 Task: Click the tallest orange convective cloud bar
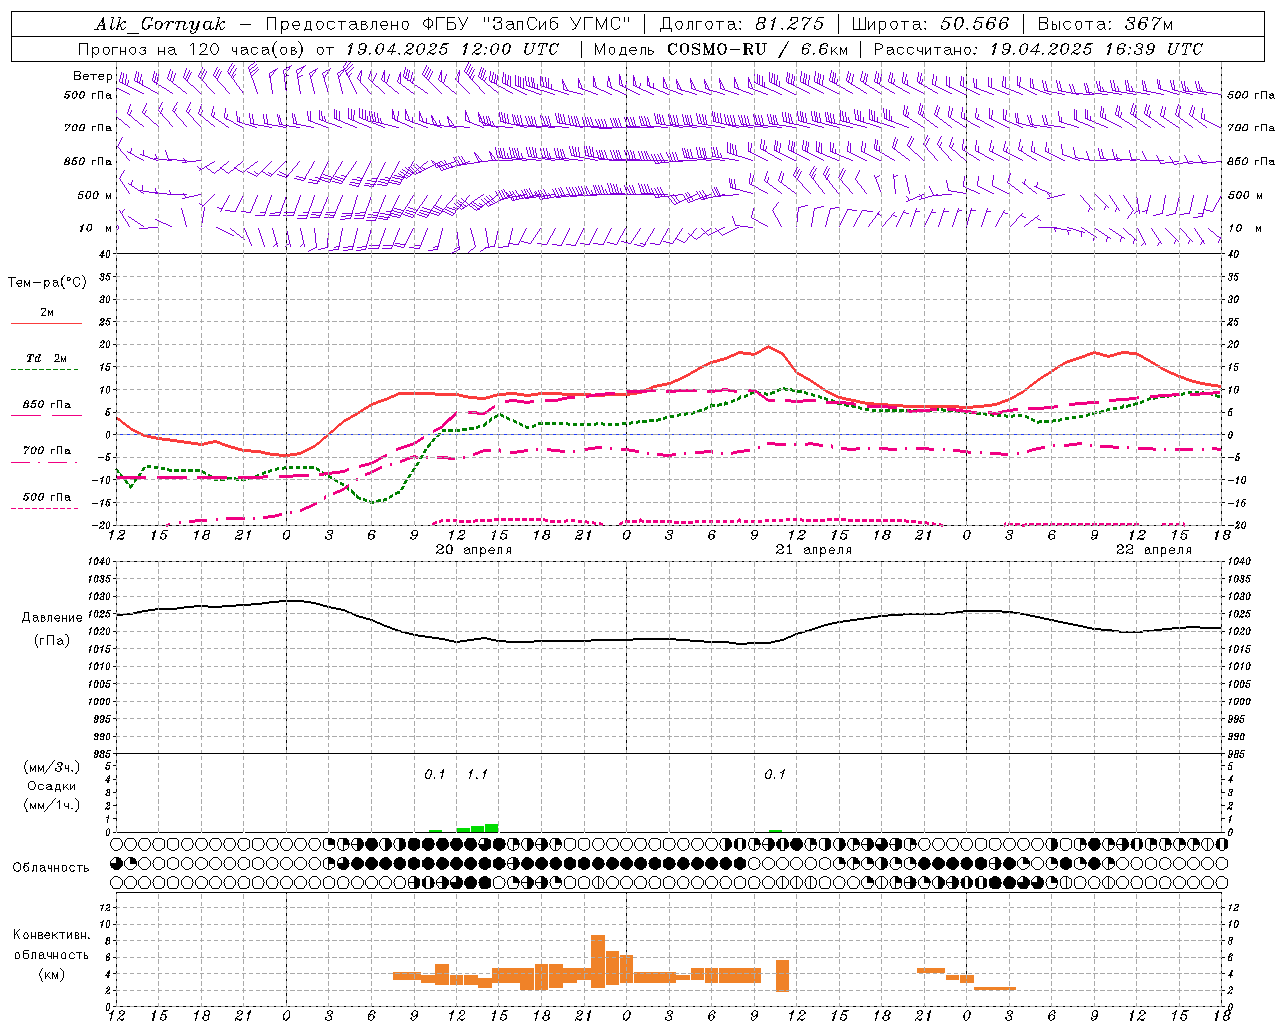coord(598,961)
